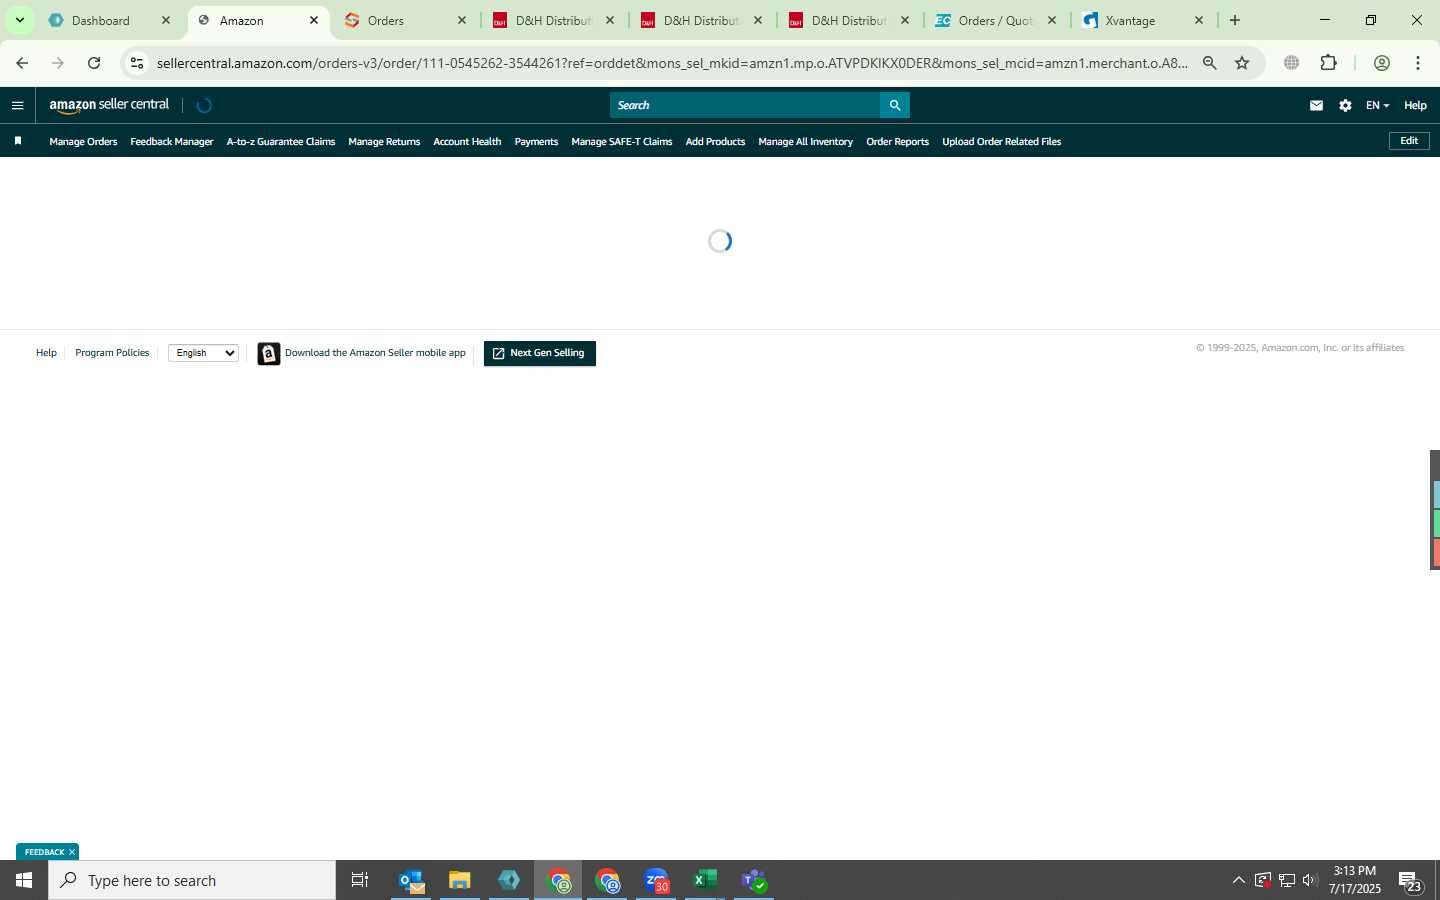Open the Chrome profile icon
1440x900 pixels.
coord(1382,63)
